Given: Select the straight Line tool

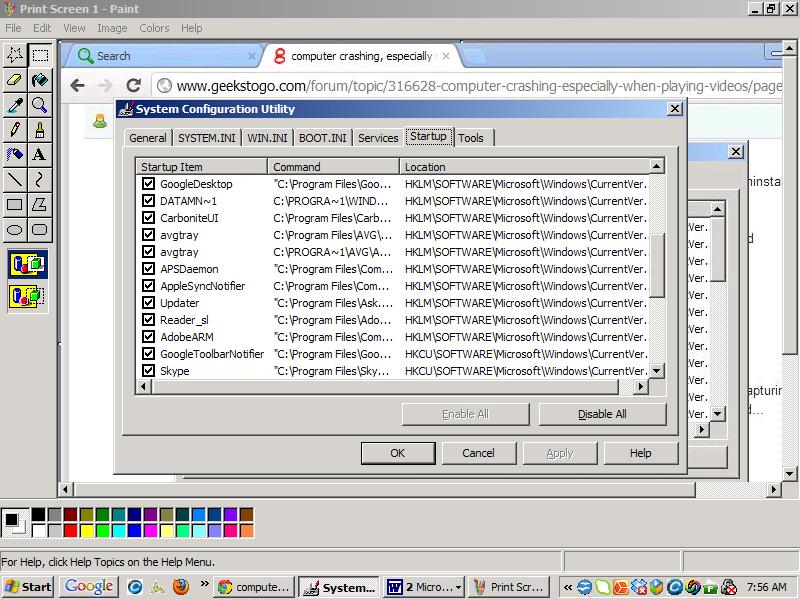Looking at the screenshot, I should click(x=15, y=180).
